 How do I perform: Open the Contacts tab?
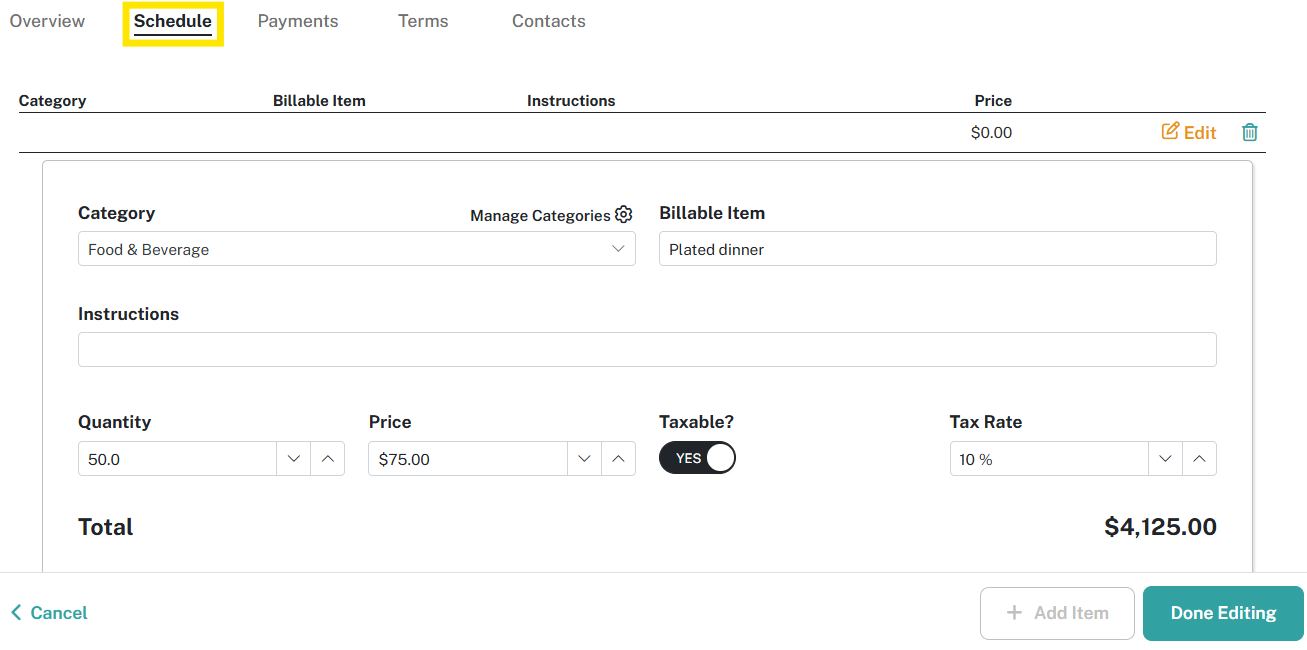(x=549, y=21)
